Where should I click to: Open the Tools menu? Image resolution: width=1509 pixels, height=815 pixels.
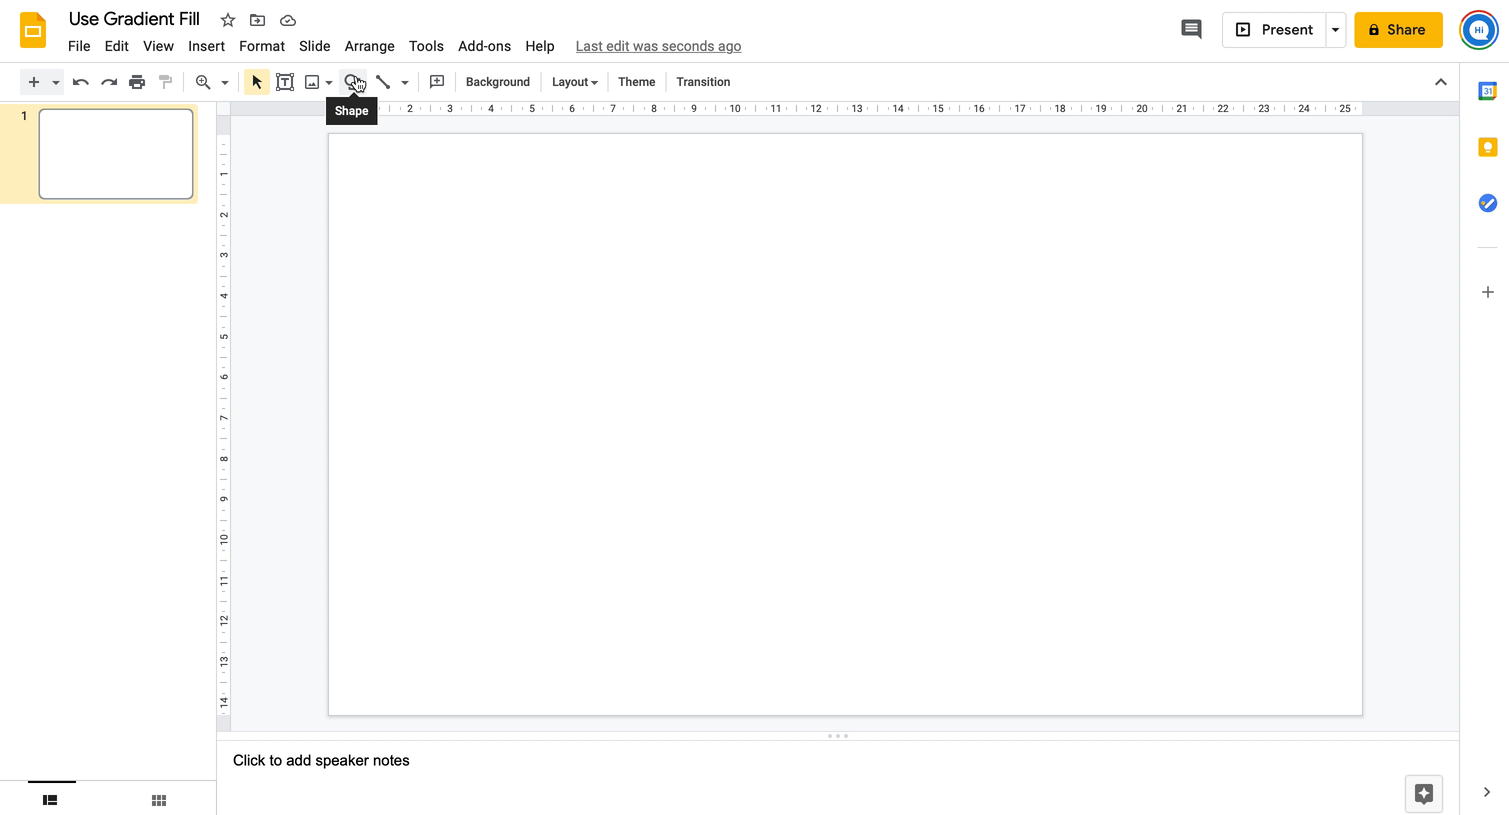tap(426, 46)
